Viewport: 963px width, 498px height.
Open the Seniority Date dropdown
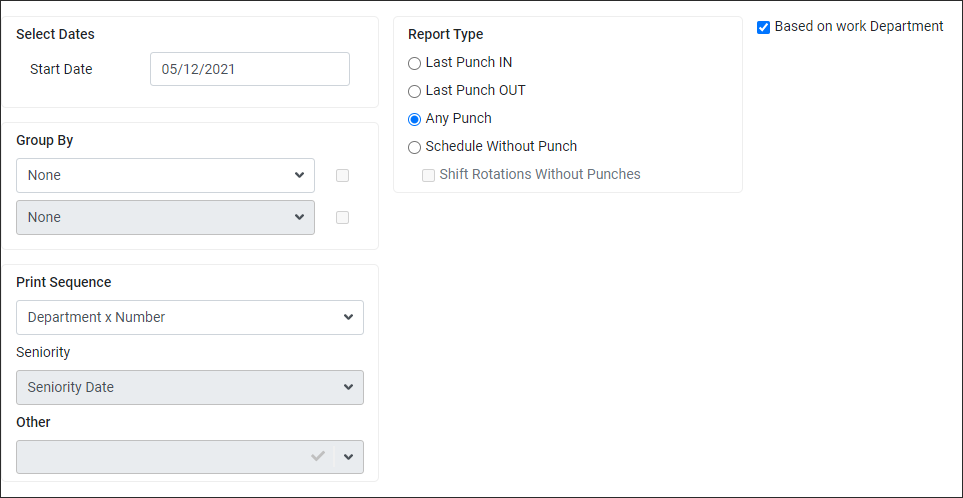190,387
